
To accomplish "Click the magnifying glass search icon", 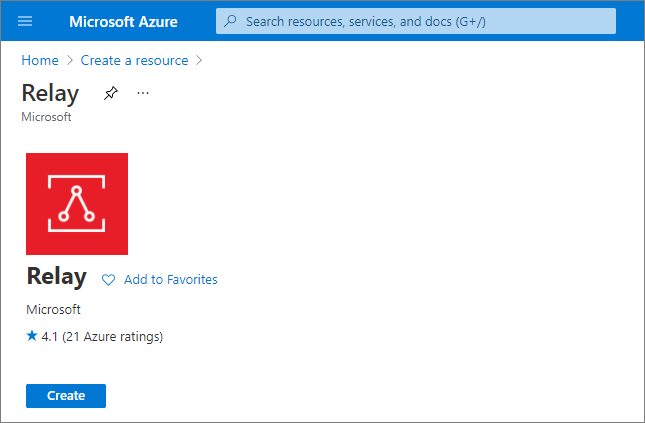I will click(x=231, y=21).
